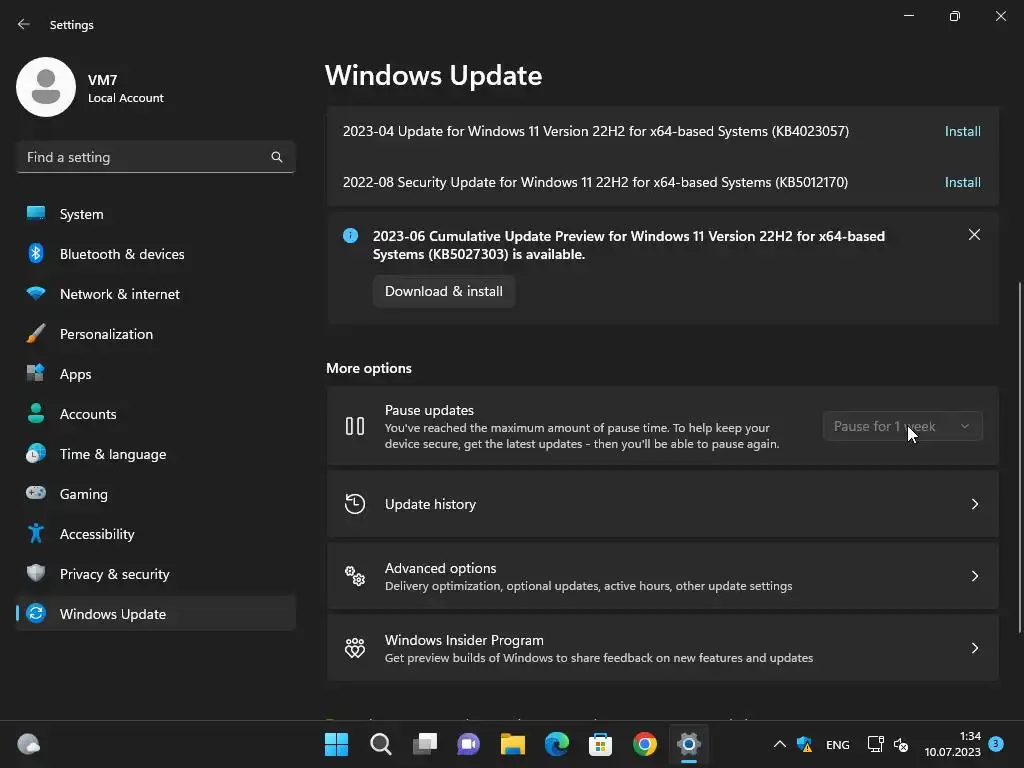This screenshot has height=768, width=1024.
Task: Open Windows Insider Program via chevron
Action: pyautogui.click(x=974, y=648)
